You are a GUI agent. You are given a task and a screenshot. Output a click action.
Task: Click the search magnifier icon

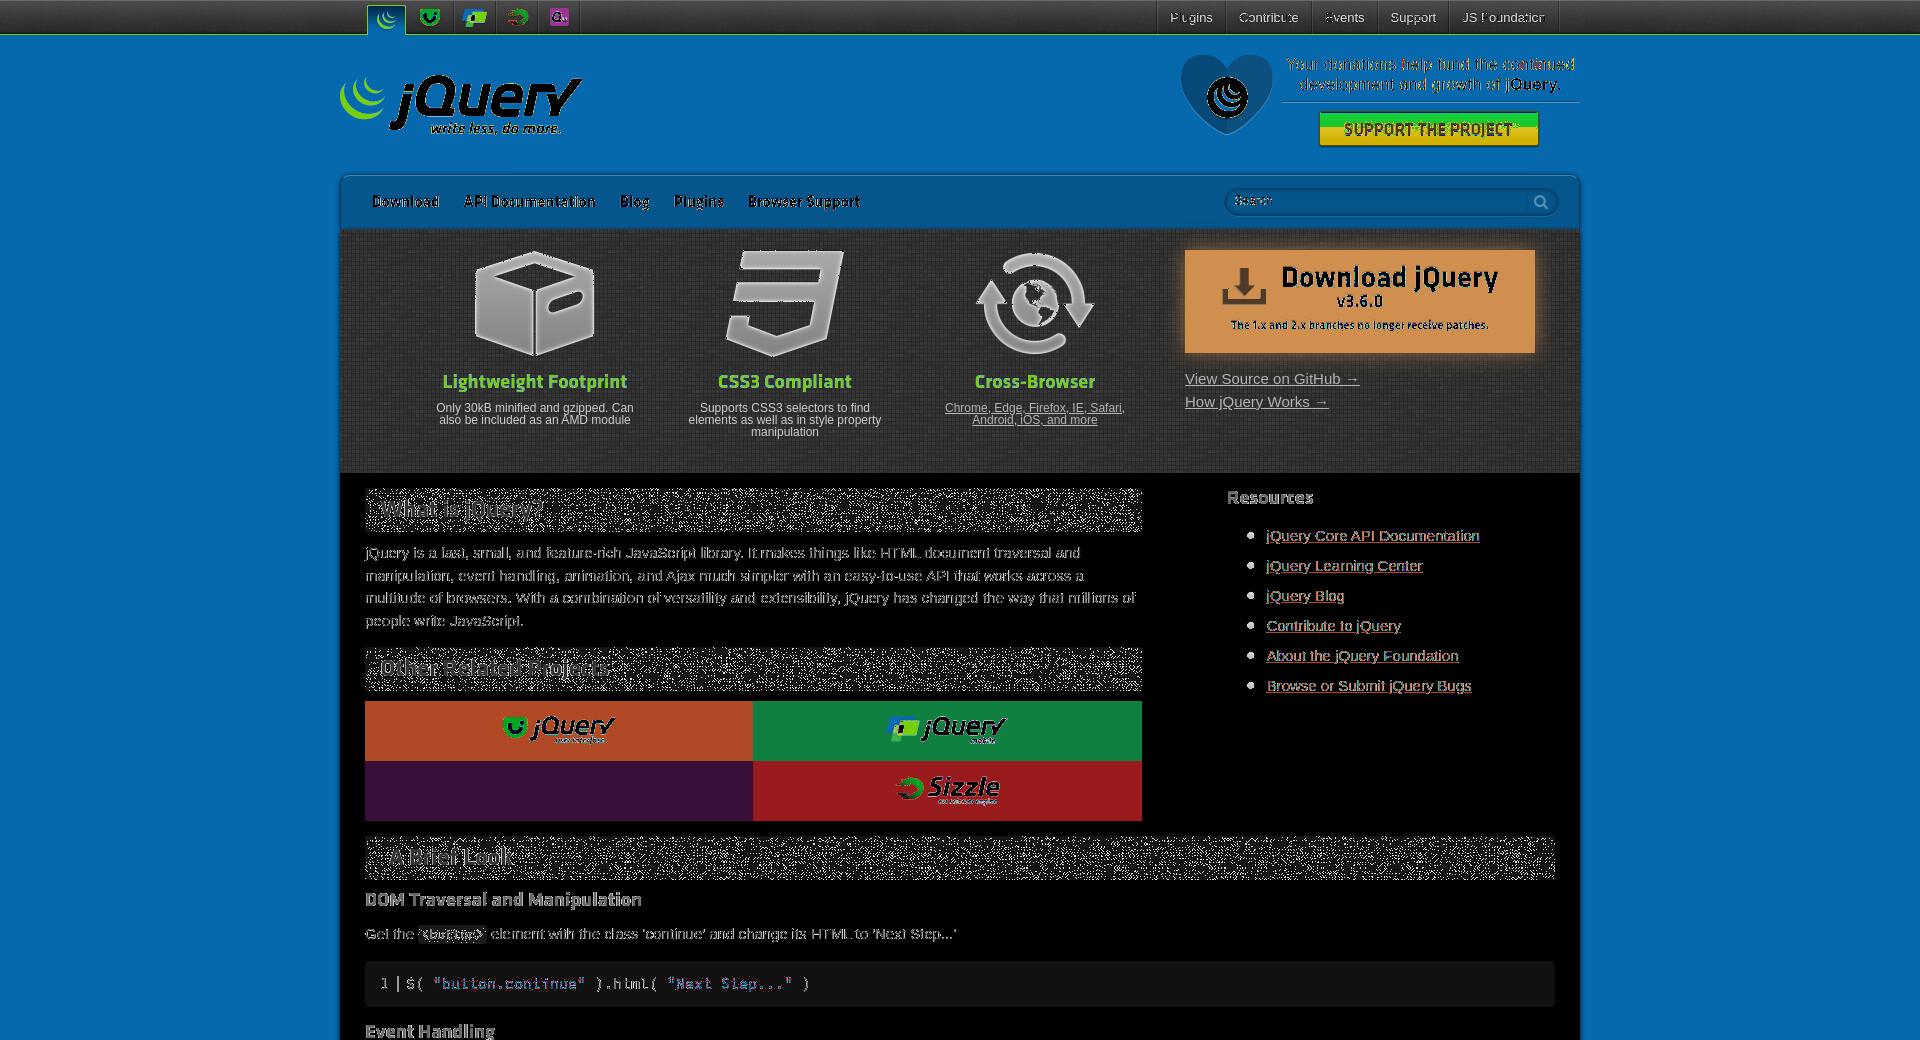(1541, 202)
